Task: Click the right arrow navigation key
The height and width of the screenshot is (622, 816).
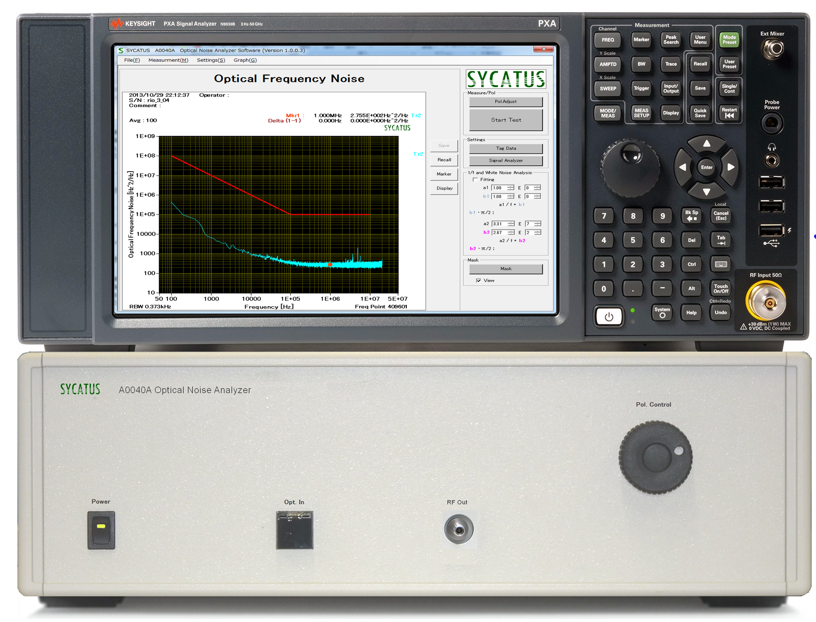Action: 730,167
